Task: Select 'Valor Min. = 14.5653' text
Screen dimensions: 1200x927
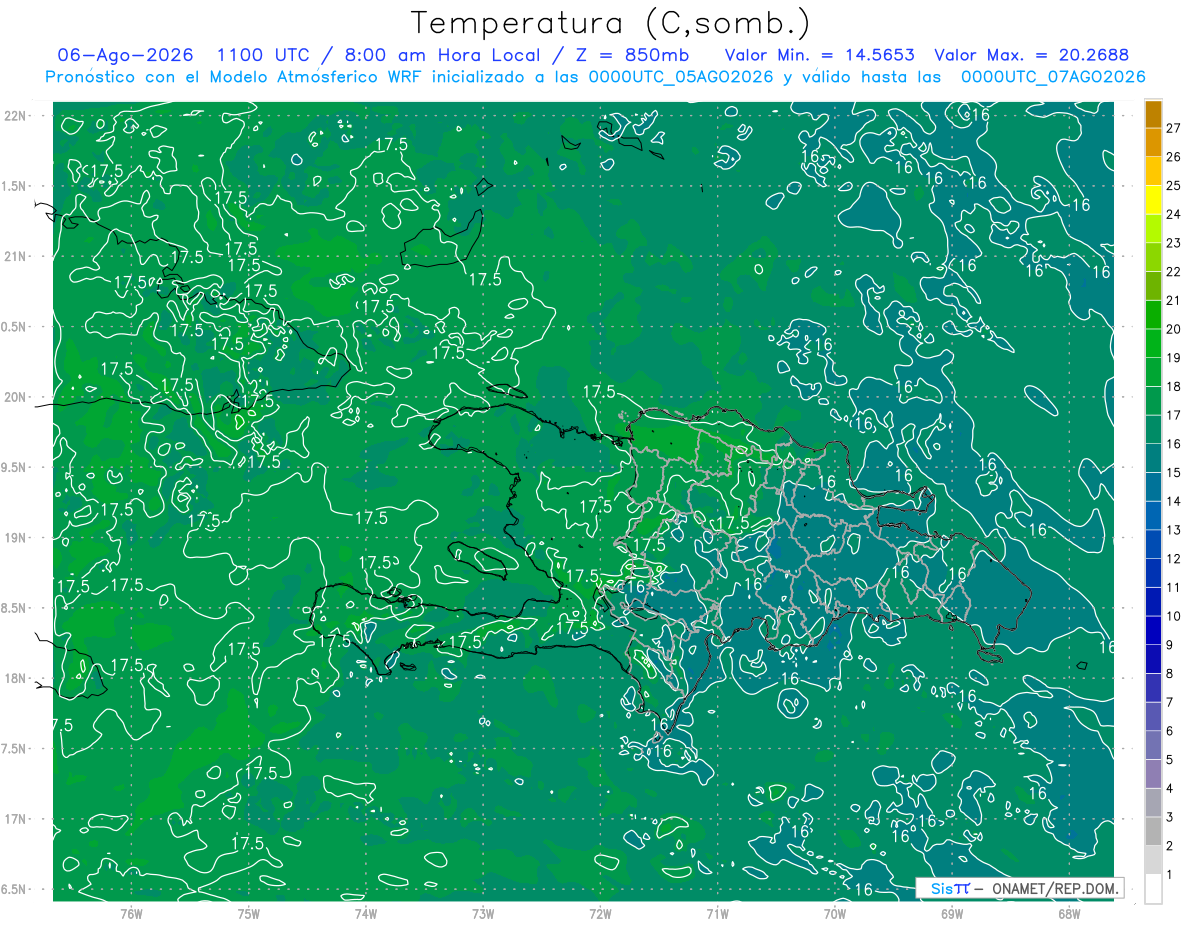Action: pos(819,55)
